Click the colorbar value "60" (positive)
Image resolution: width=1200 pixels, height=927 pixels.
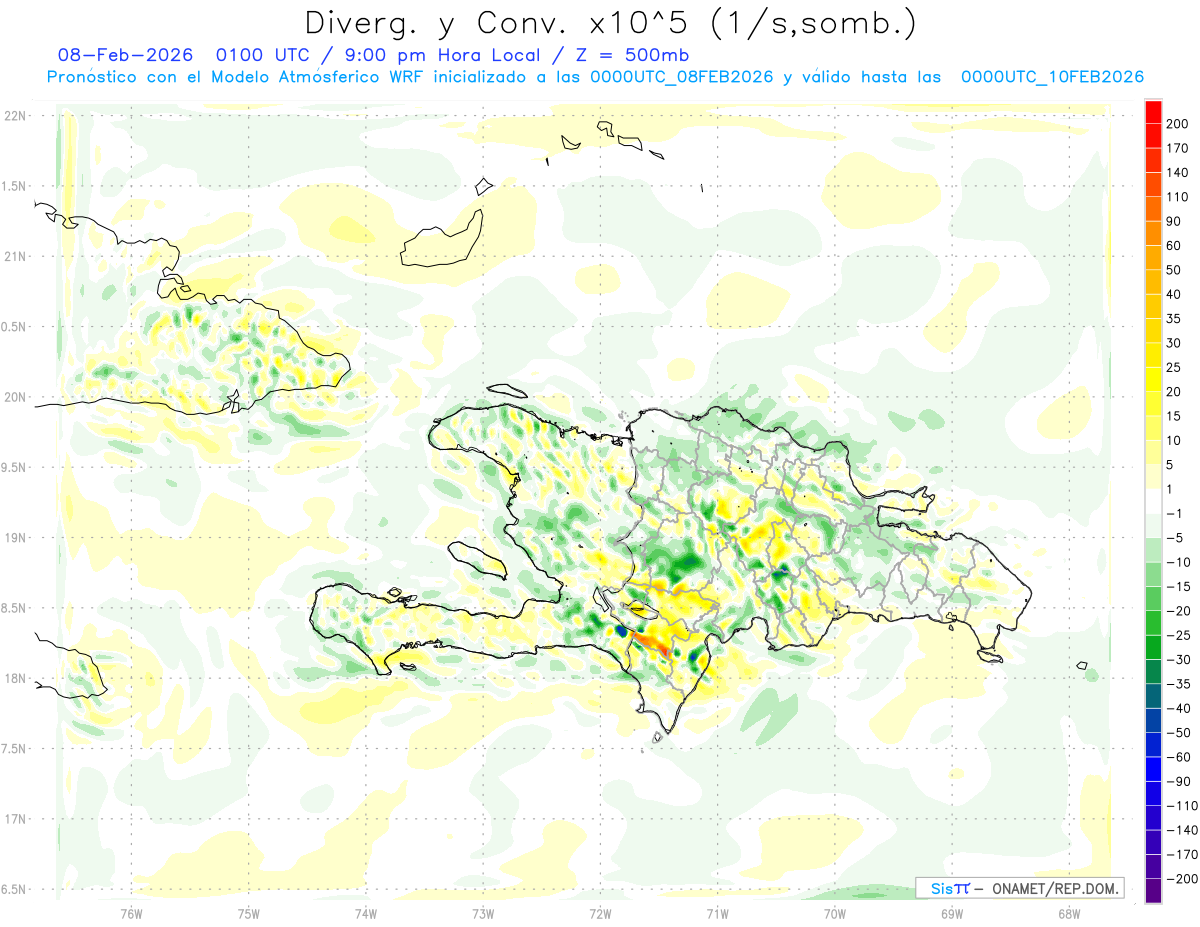point(1174,246)
